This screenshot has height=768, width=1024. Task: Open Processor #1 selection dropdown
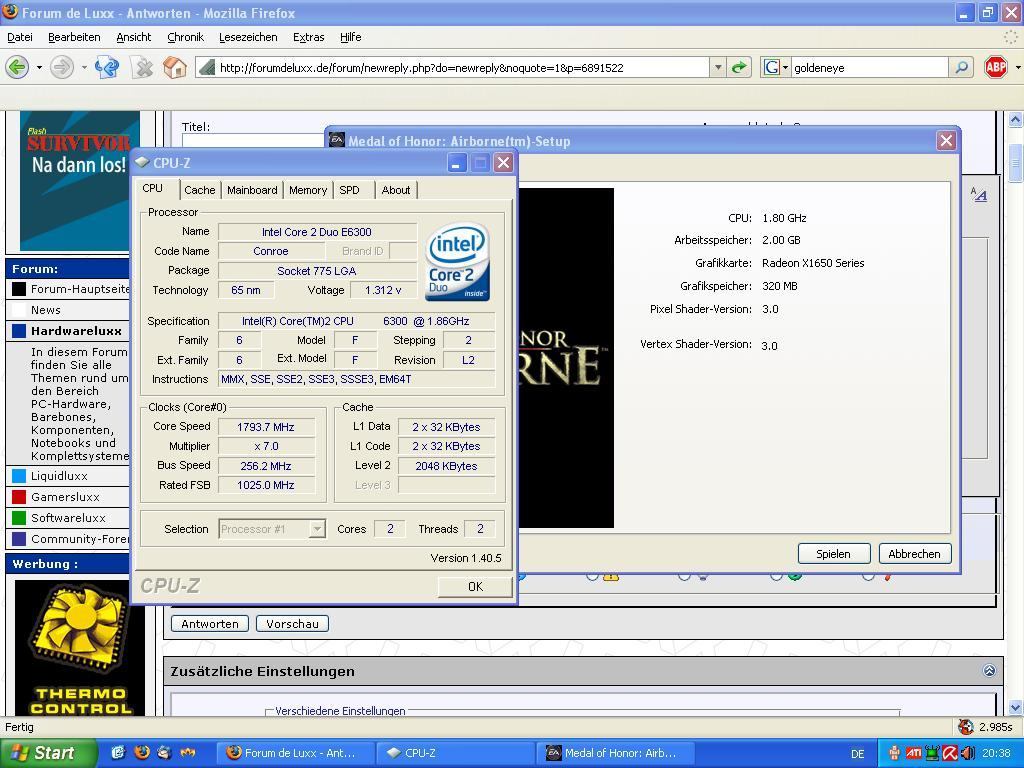coord(317,529)
